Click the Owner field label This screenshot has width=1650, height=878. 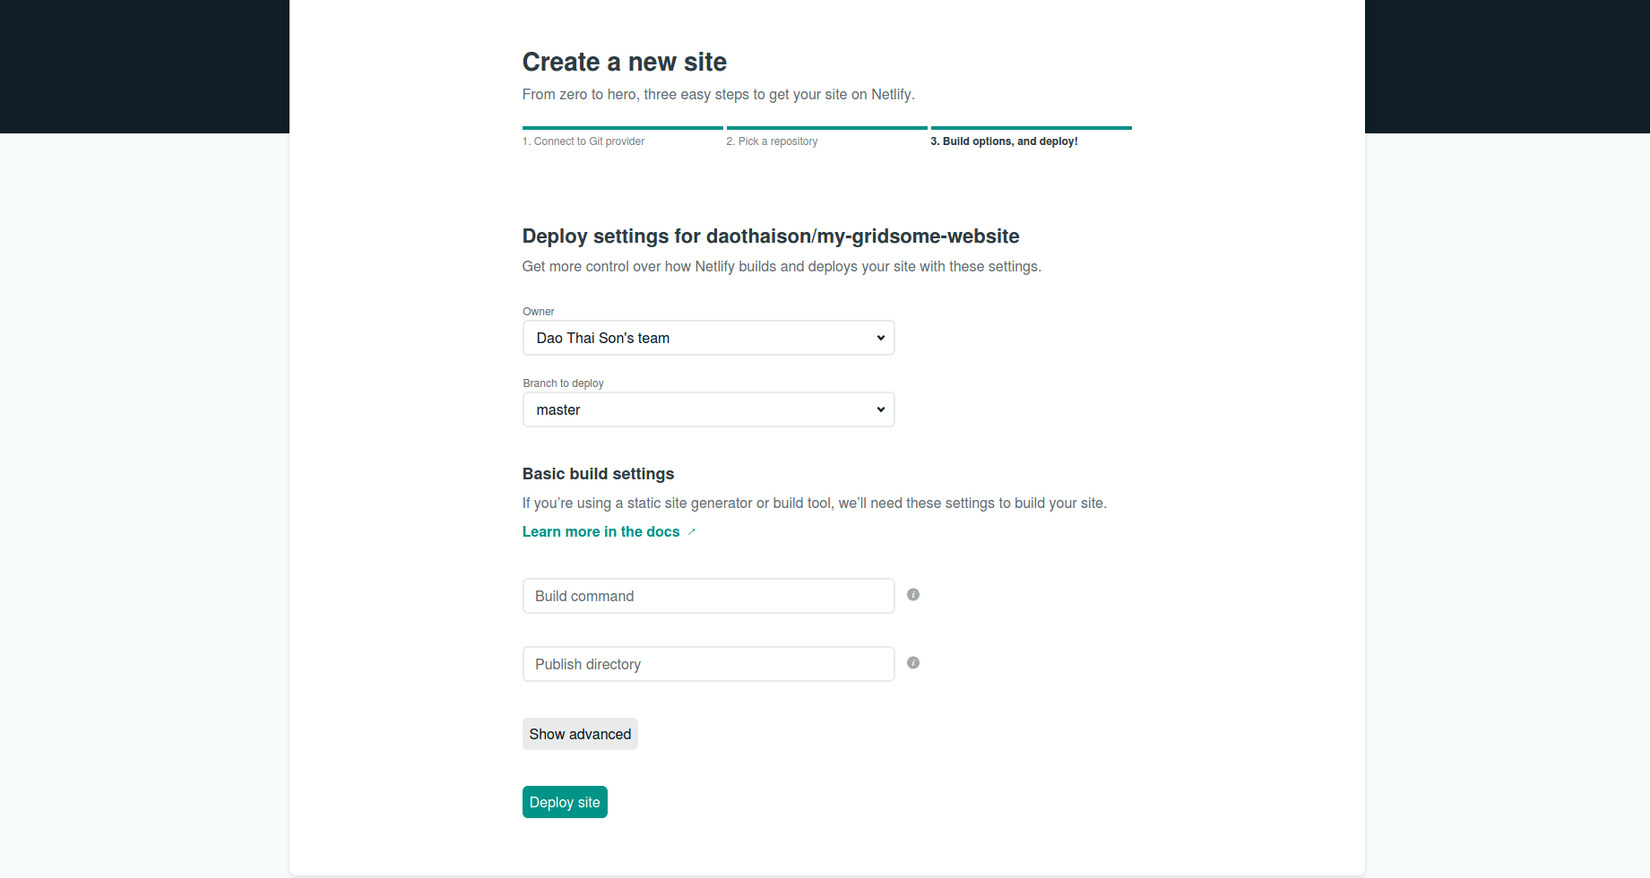538,312
